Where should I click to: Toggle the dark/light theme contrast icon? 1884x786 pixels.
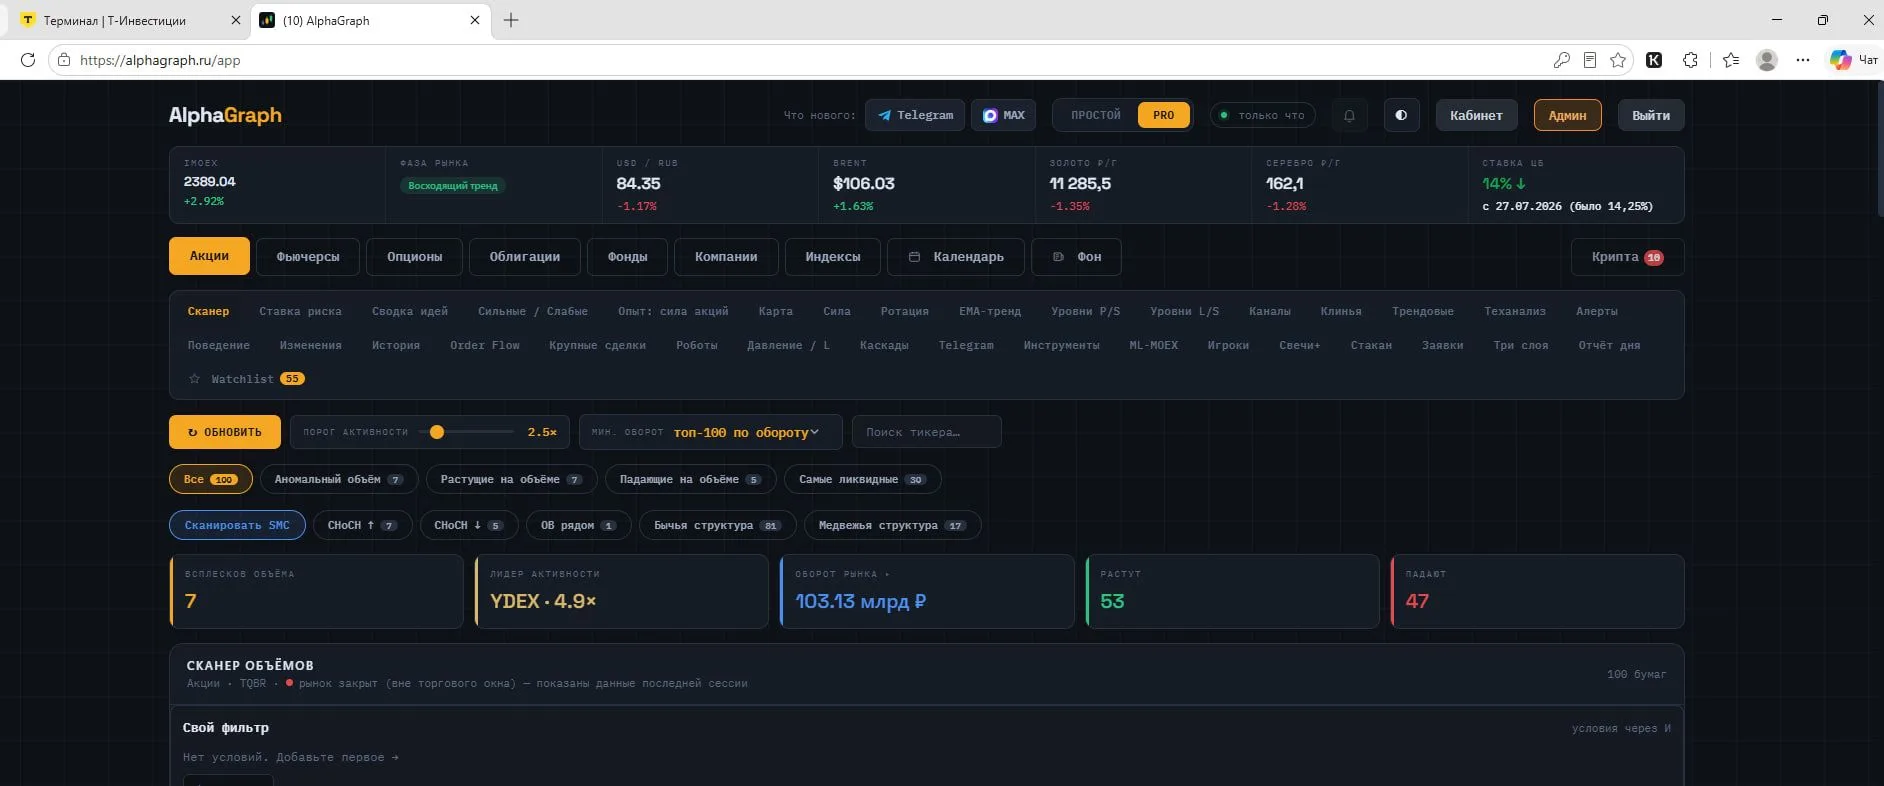[x=1401, y=115]
